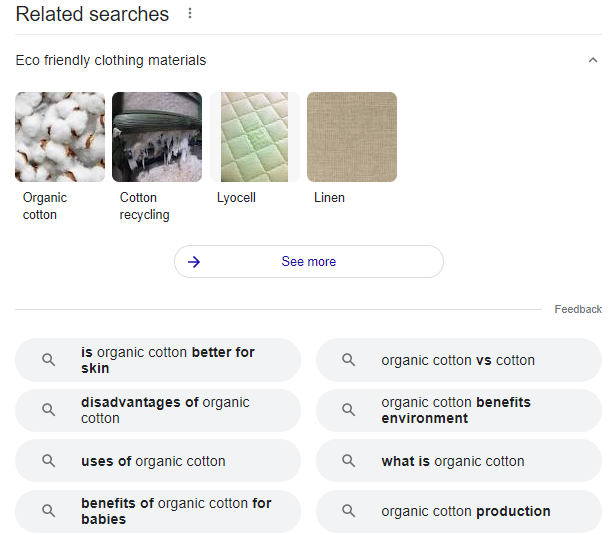Click the Organic cotton label text

(x=45, y=206)
